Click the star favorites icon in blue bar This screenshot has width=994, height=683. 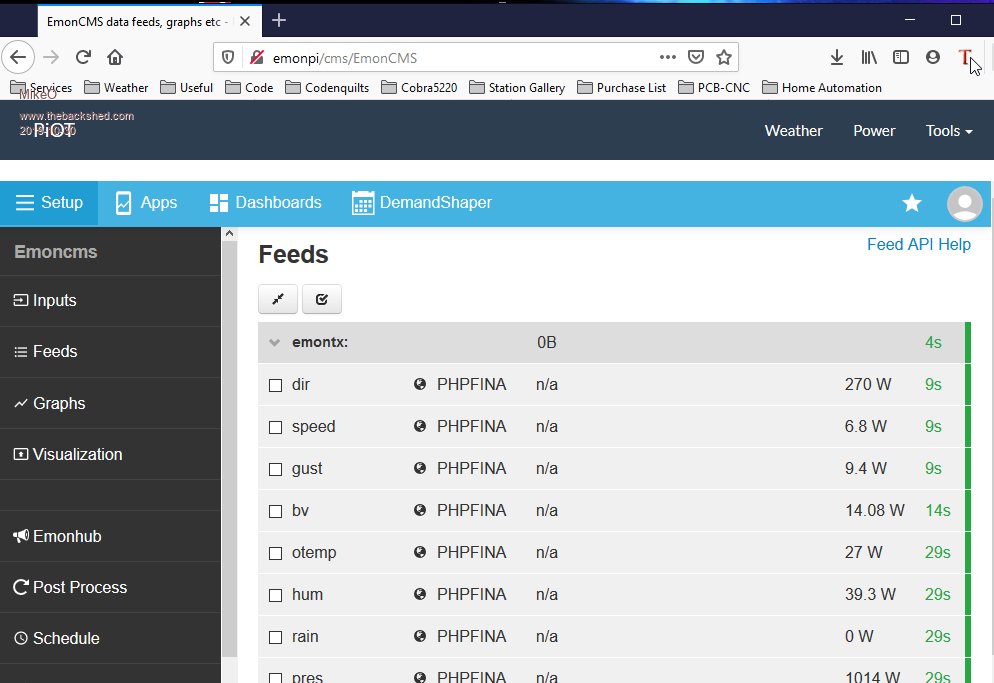(912, 203)
